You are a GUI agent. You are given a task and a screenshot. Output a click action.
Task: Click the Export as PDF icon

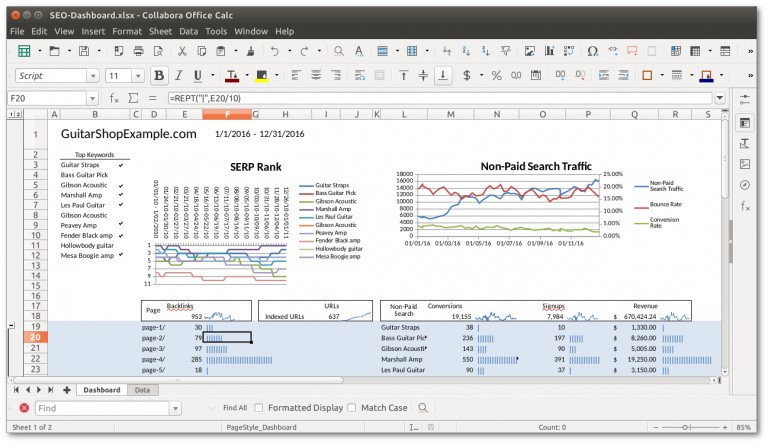click(119, 51)
